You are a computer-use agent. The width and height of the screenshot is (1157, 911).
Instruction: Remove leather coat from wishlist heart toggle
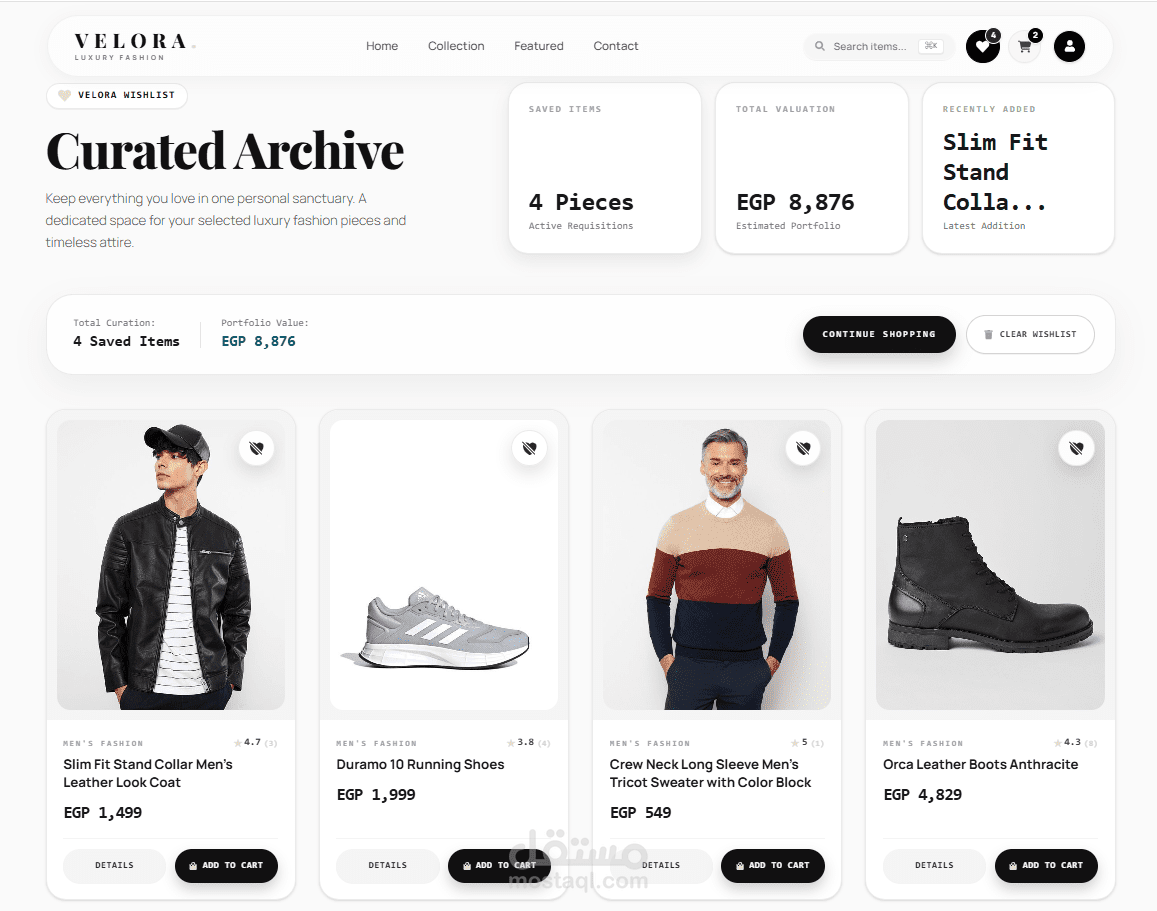pos(257,448)
